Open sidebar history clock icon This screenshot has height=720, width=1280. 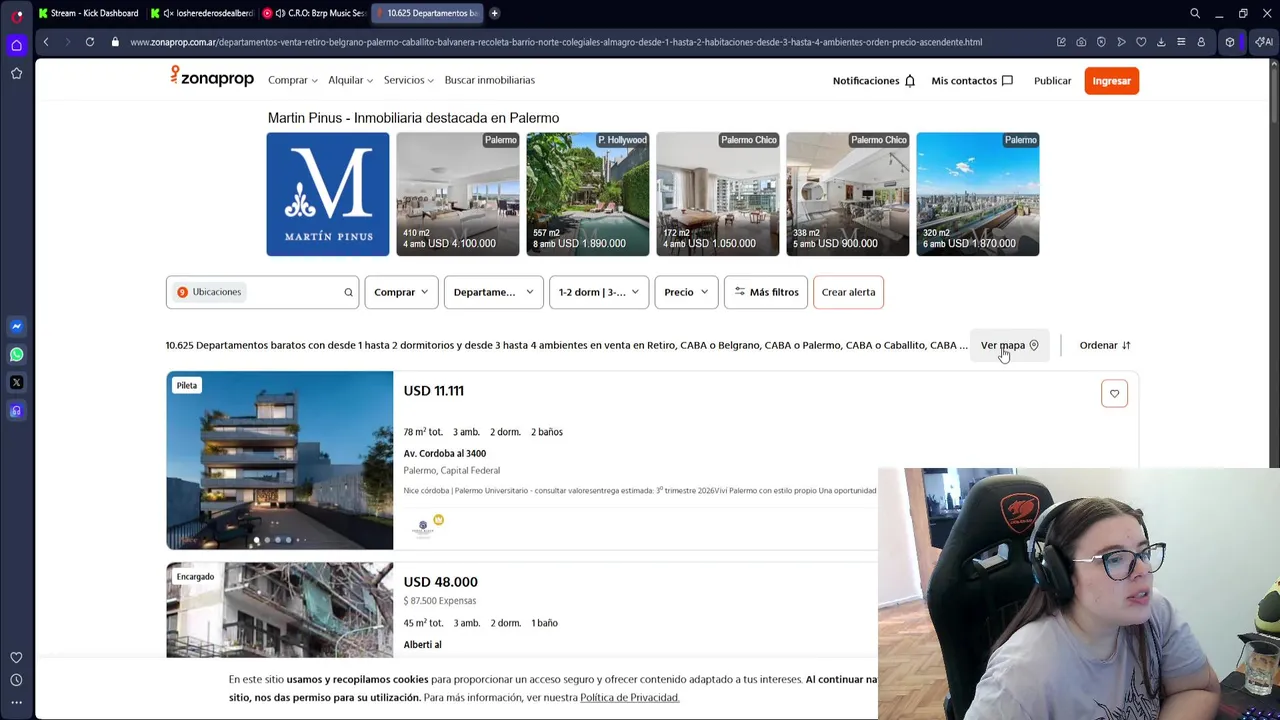[x=16, y=680]
